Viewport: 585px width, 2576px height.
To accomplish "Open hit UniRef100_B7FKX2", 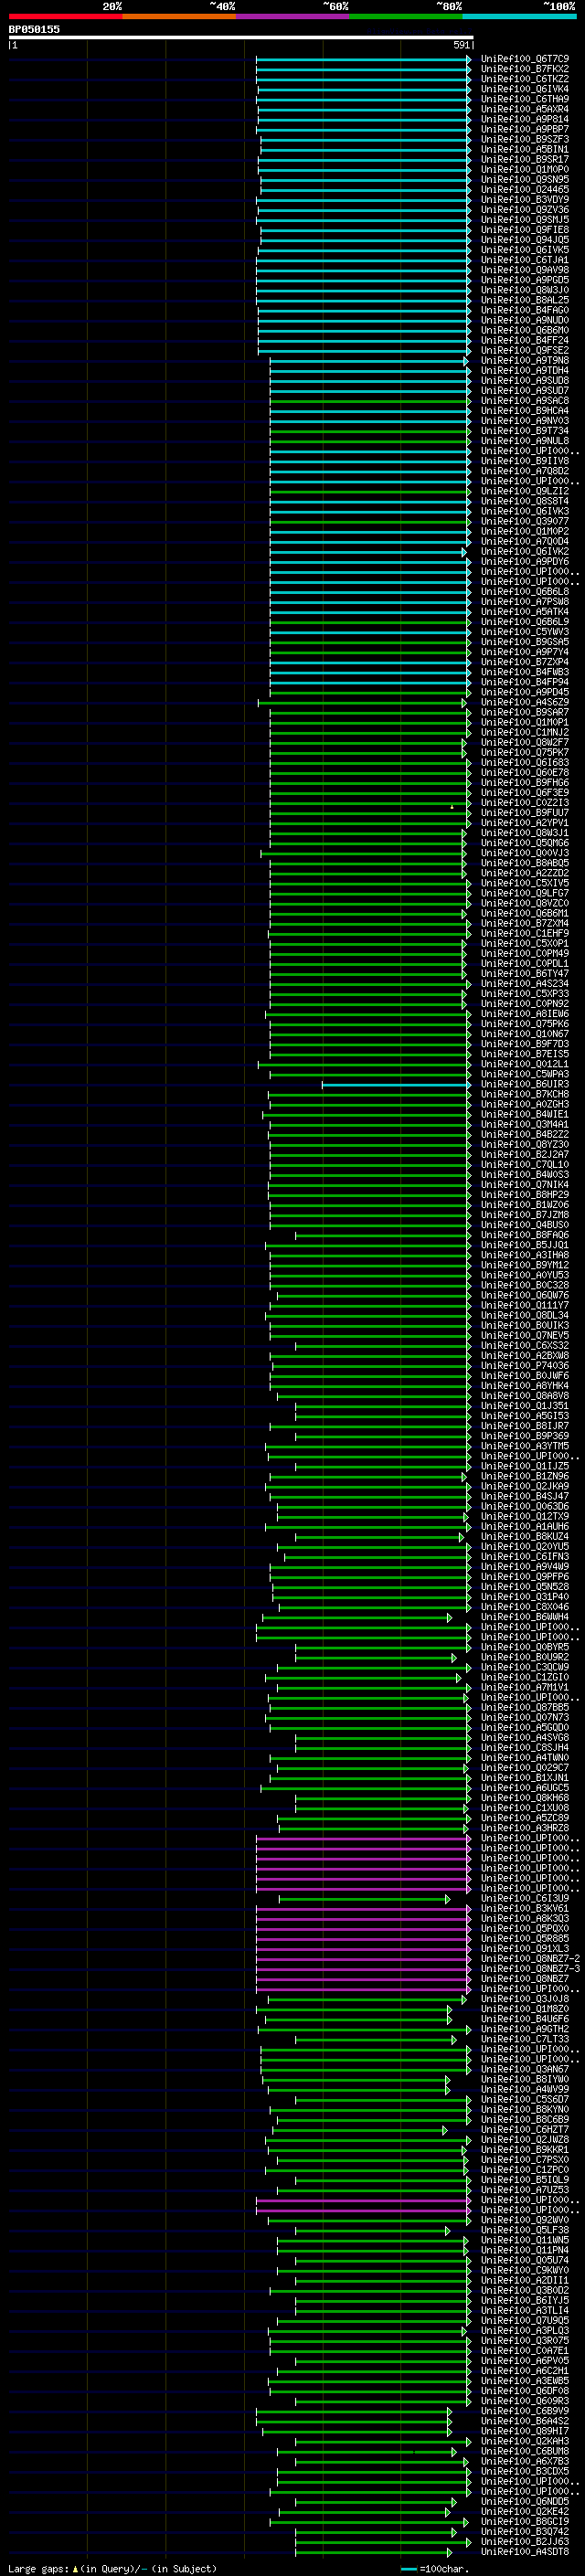I will pyautogui.click(x=525, y=69).
